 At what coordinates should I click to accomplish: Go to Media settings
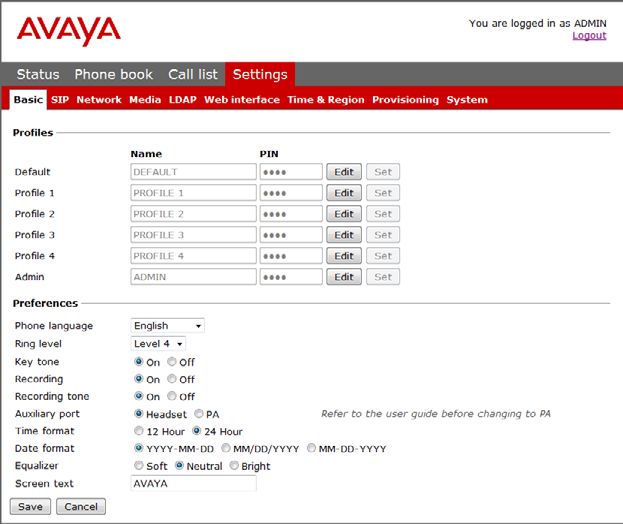(145, 99)
